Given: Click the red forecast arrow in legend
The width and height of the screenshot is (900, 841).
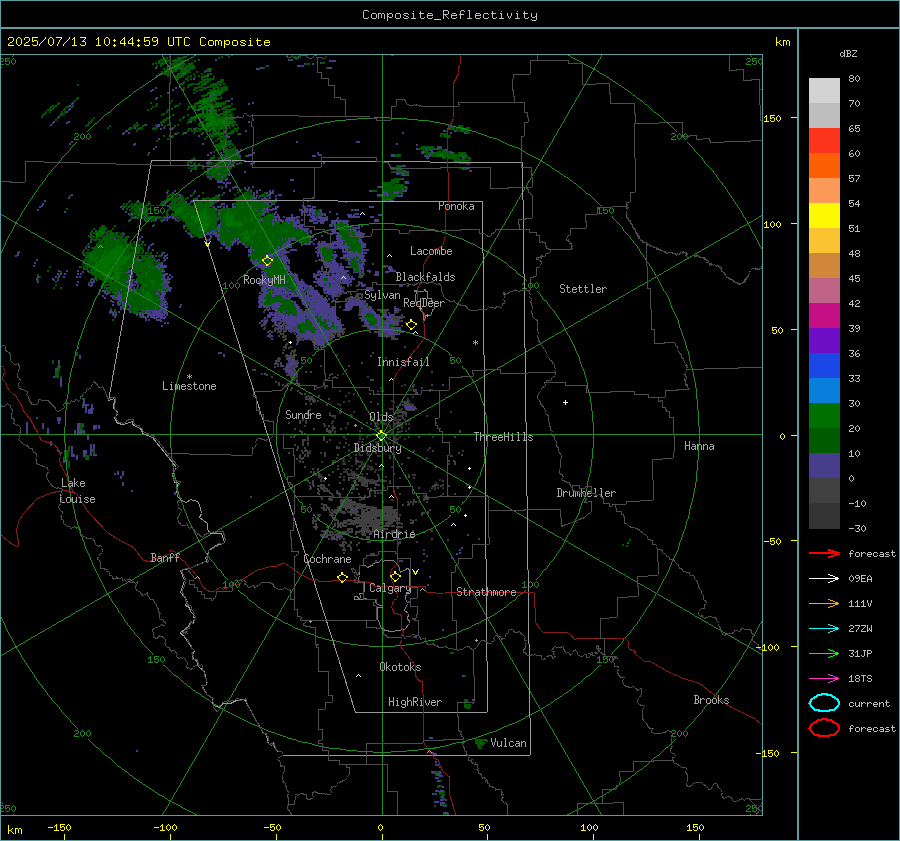Looking at the screenshot, I should pos(824,553).
